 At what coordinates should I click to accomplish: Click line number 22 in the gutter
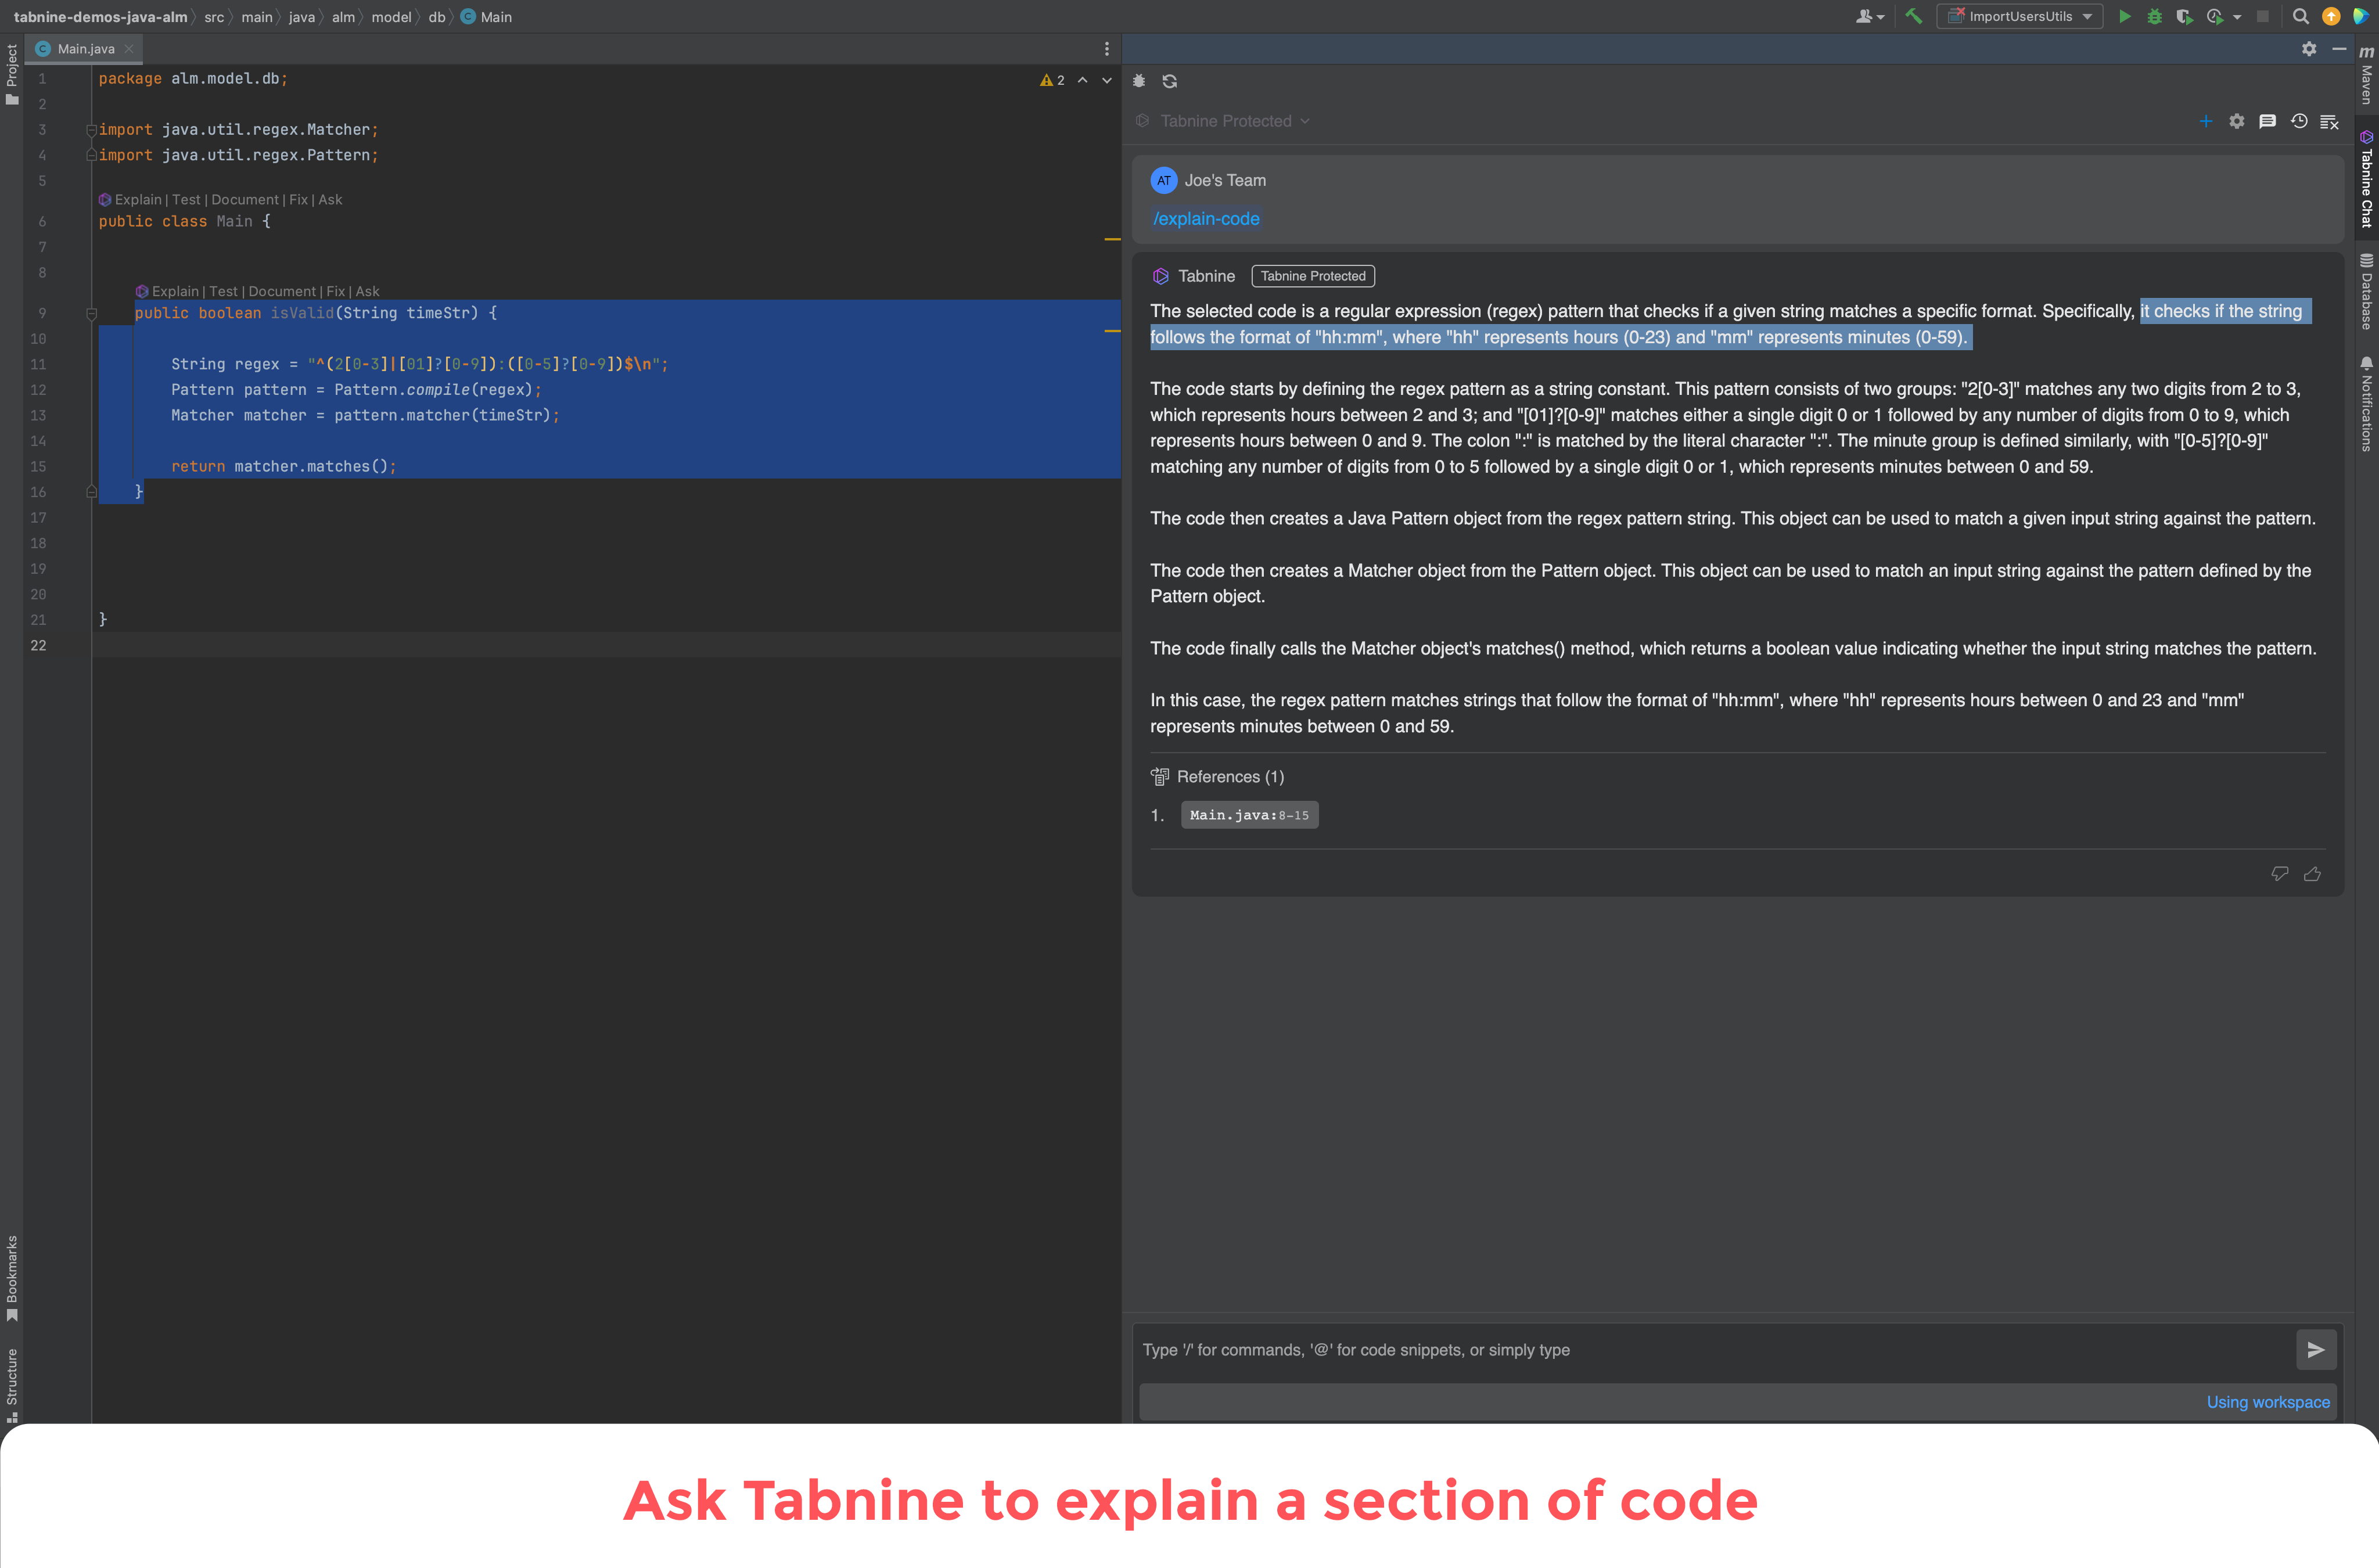click(x=38, y=646)
